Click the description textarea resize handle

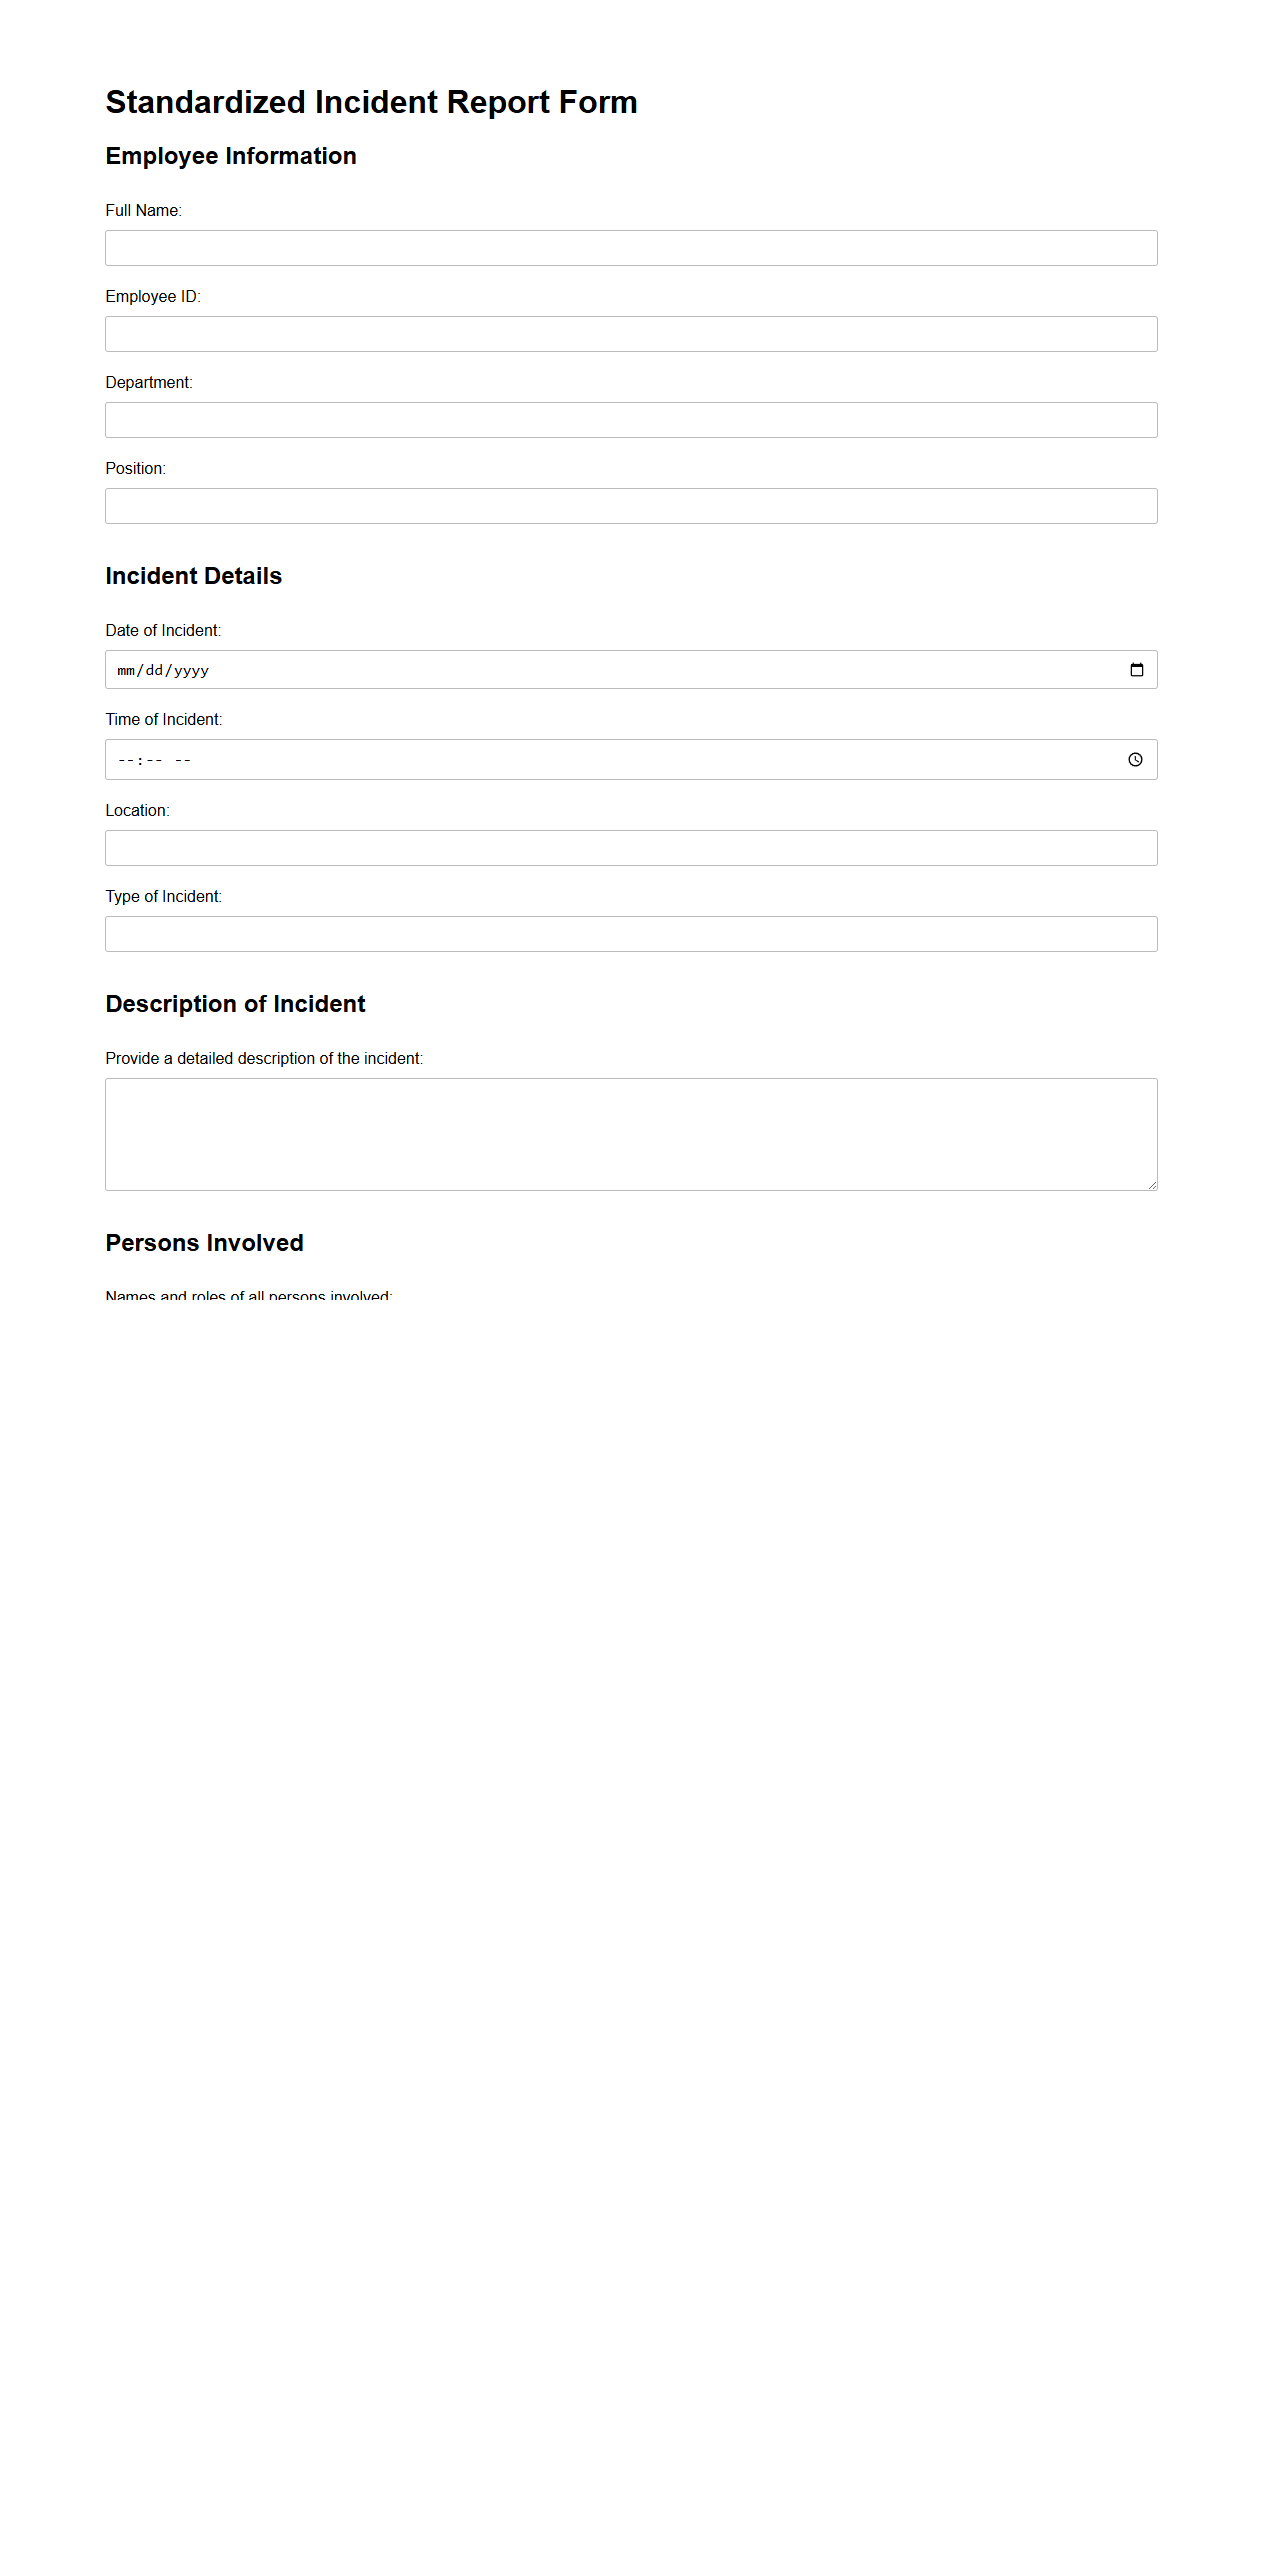click(1152, 1185)
